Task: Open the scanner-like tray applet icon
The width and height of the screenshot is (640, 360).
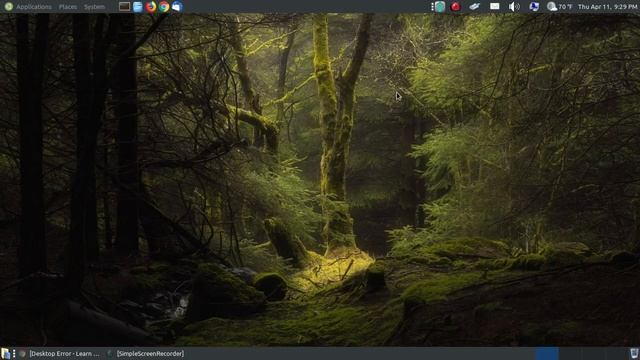Action: [474, 7]
